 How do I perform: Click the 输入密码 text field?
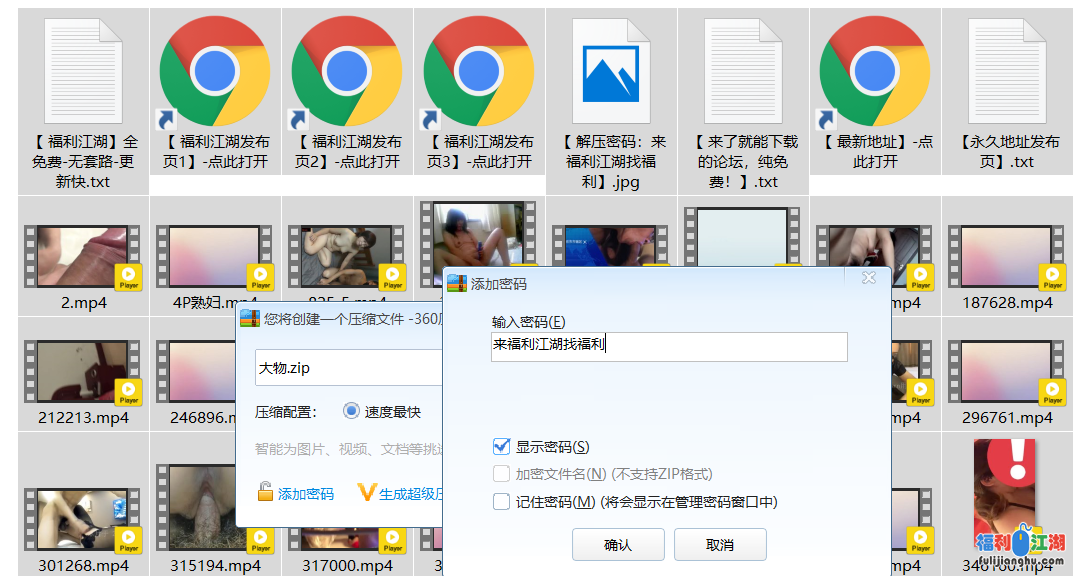point(668,346)
